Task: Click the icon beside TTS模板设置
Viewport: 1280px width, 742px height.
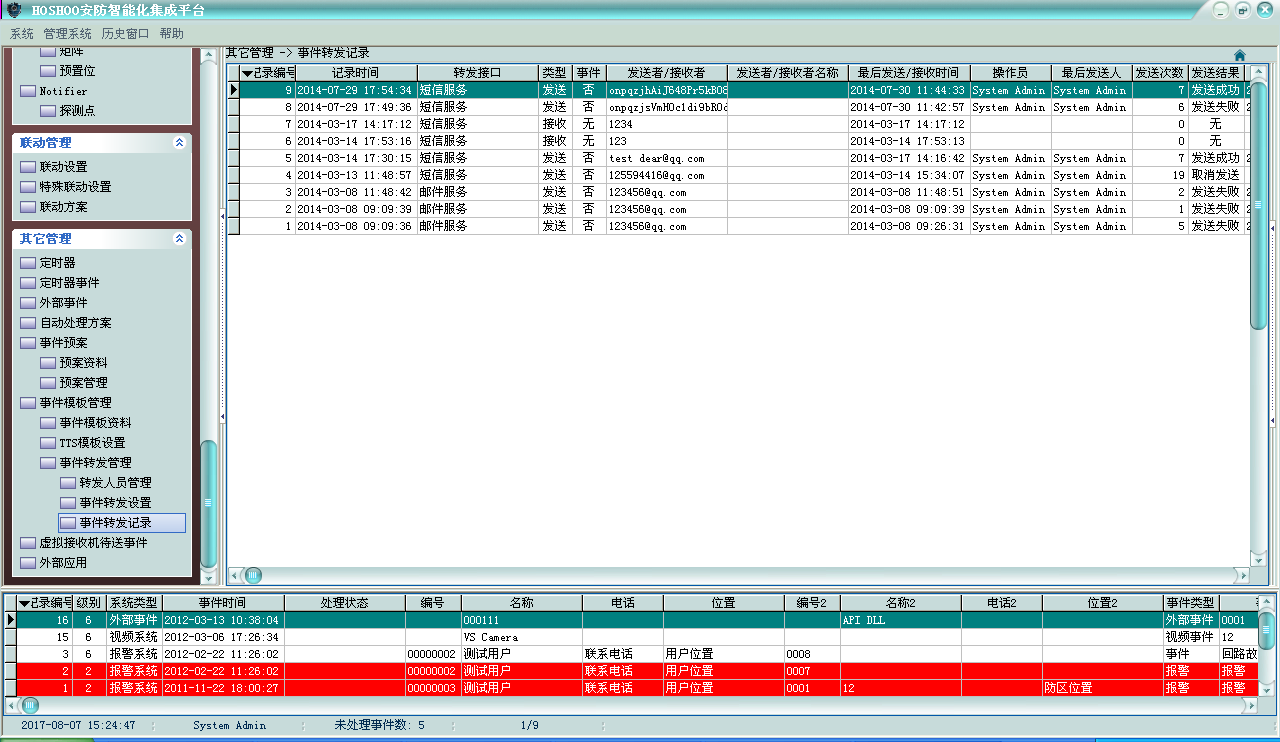Action: (x=48, y=443)
